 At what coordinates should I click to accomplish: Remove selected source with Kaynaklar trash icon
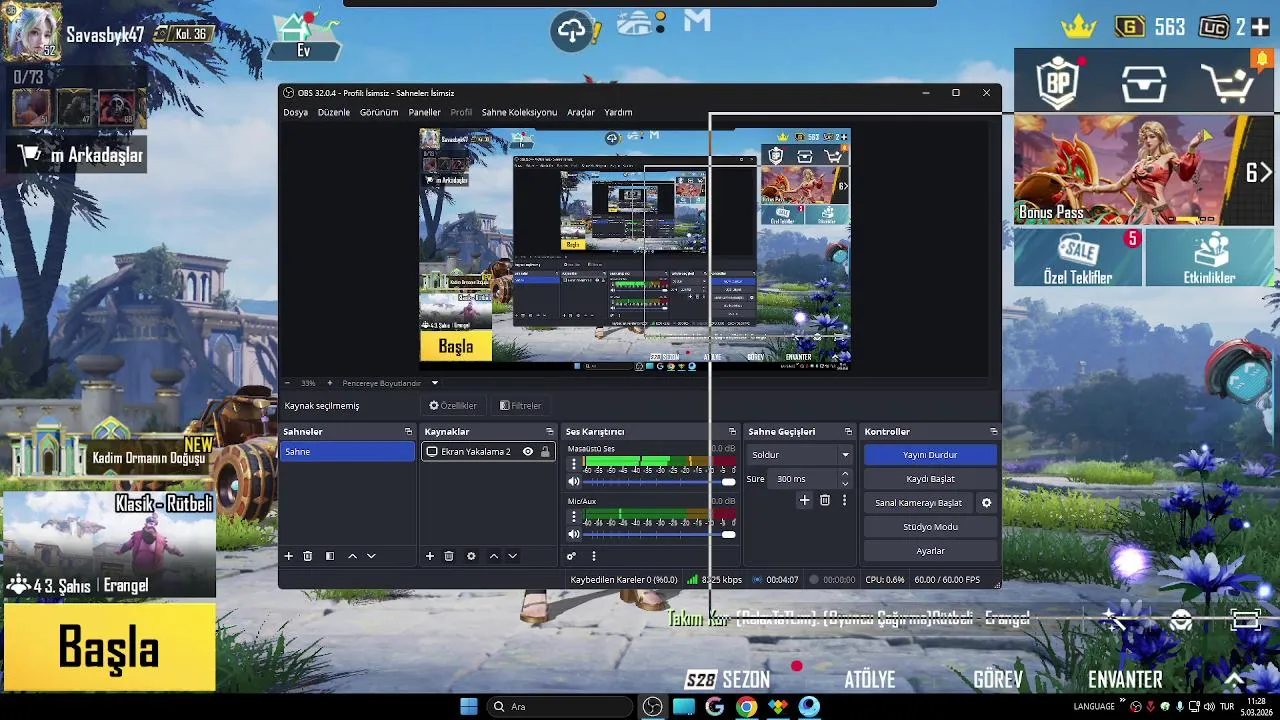click(449, 556)
